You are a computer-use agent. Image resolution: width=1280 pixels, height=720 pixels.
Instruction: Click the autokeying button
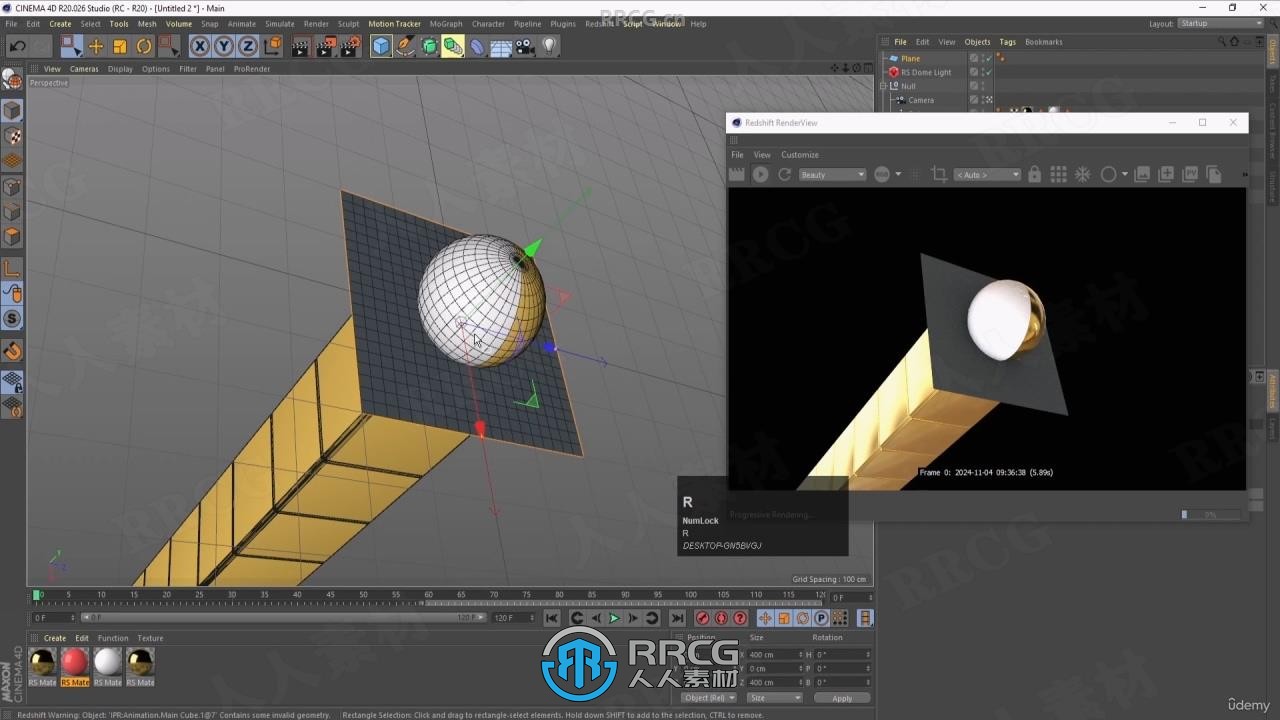click(x=721, y=618)
